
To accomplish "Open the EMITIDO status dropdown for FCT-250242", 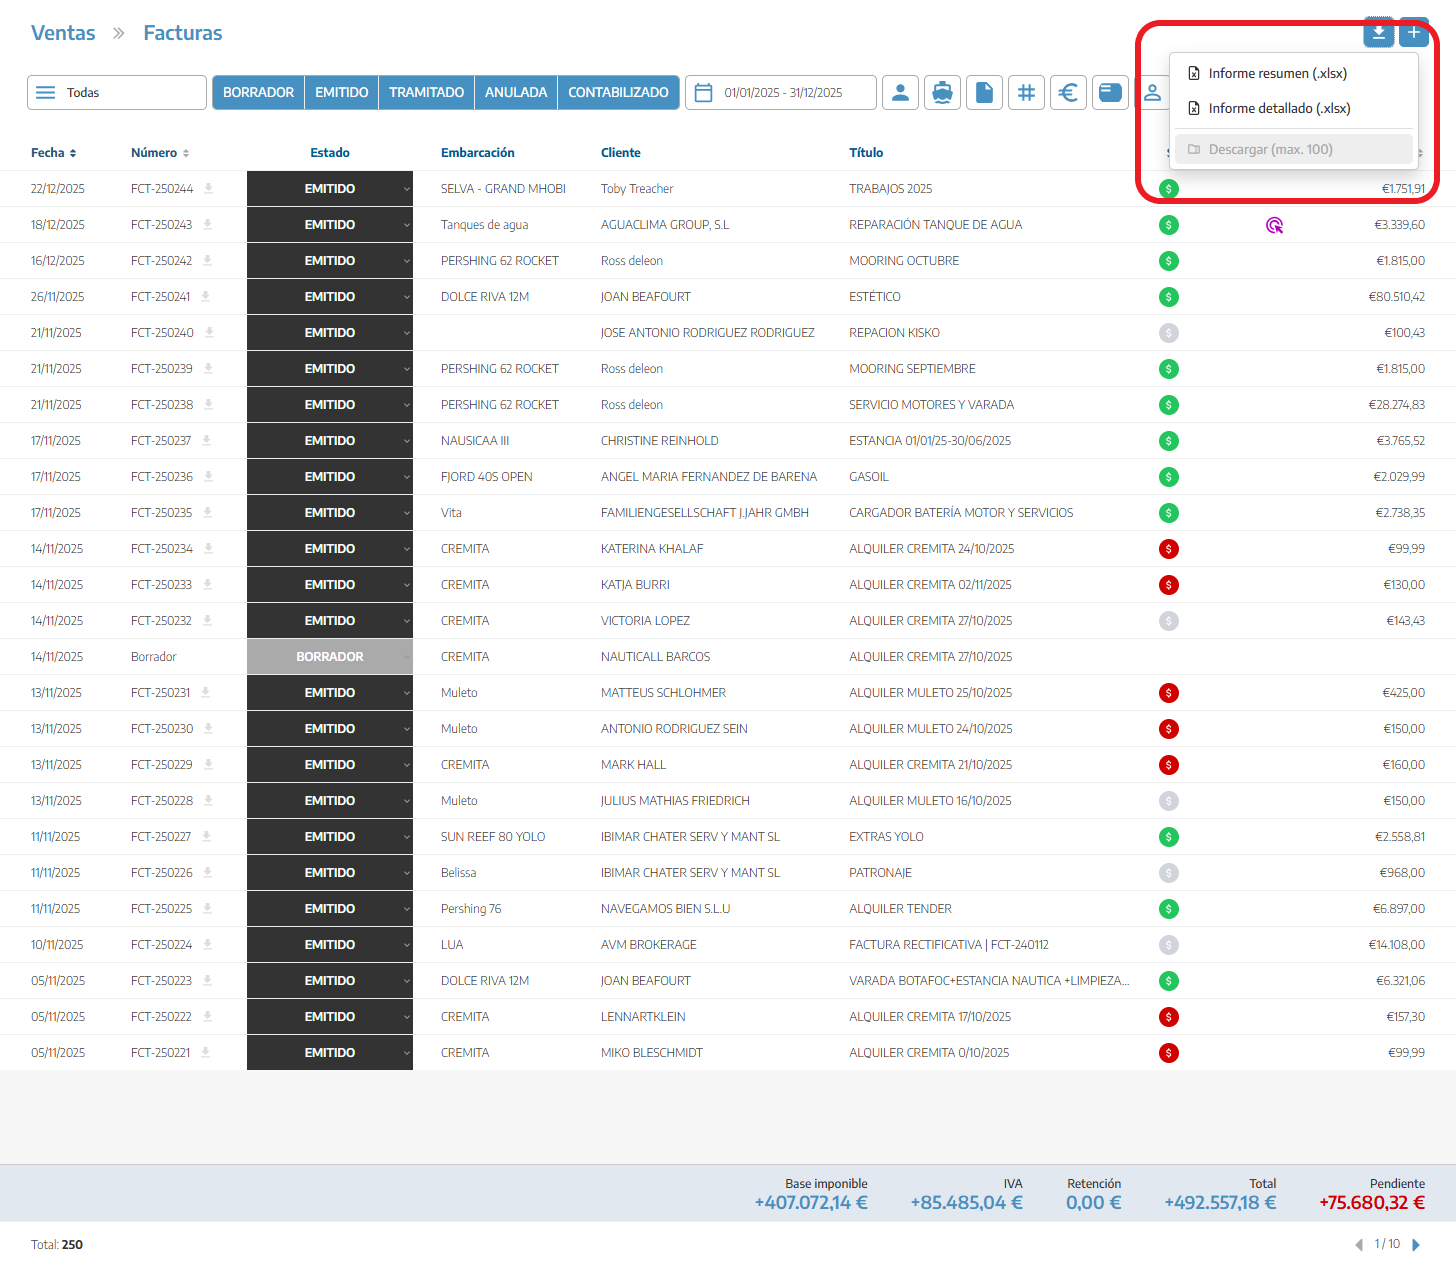I will (330, 261).
